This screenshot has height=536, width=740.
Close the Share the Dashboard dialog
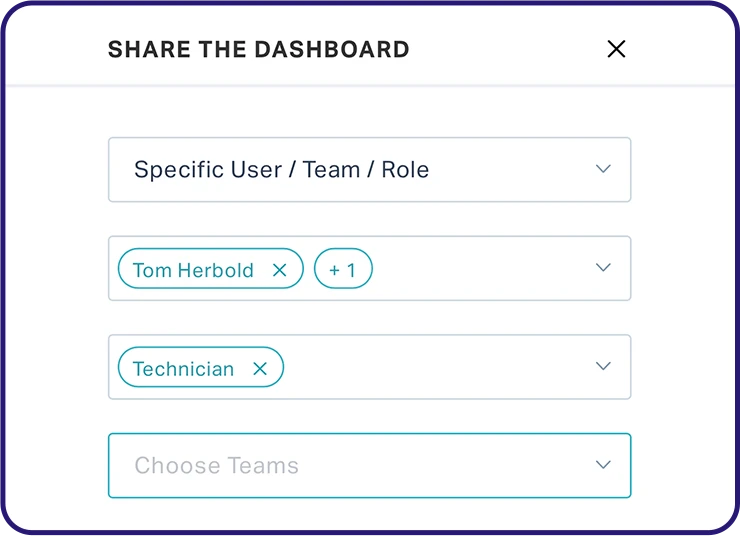point(616,49)
